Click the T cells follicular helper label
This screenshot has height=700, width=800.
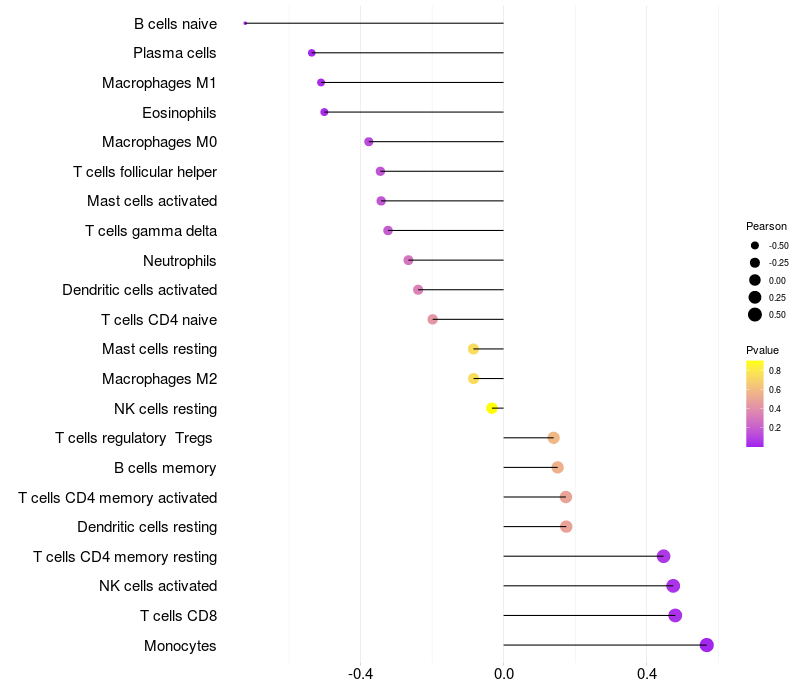145,172
